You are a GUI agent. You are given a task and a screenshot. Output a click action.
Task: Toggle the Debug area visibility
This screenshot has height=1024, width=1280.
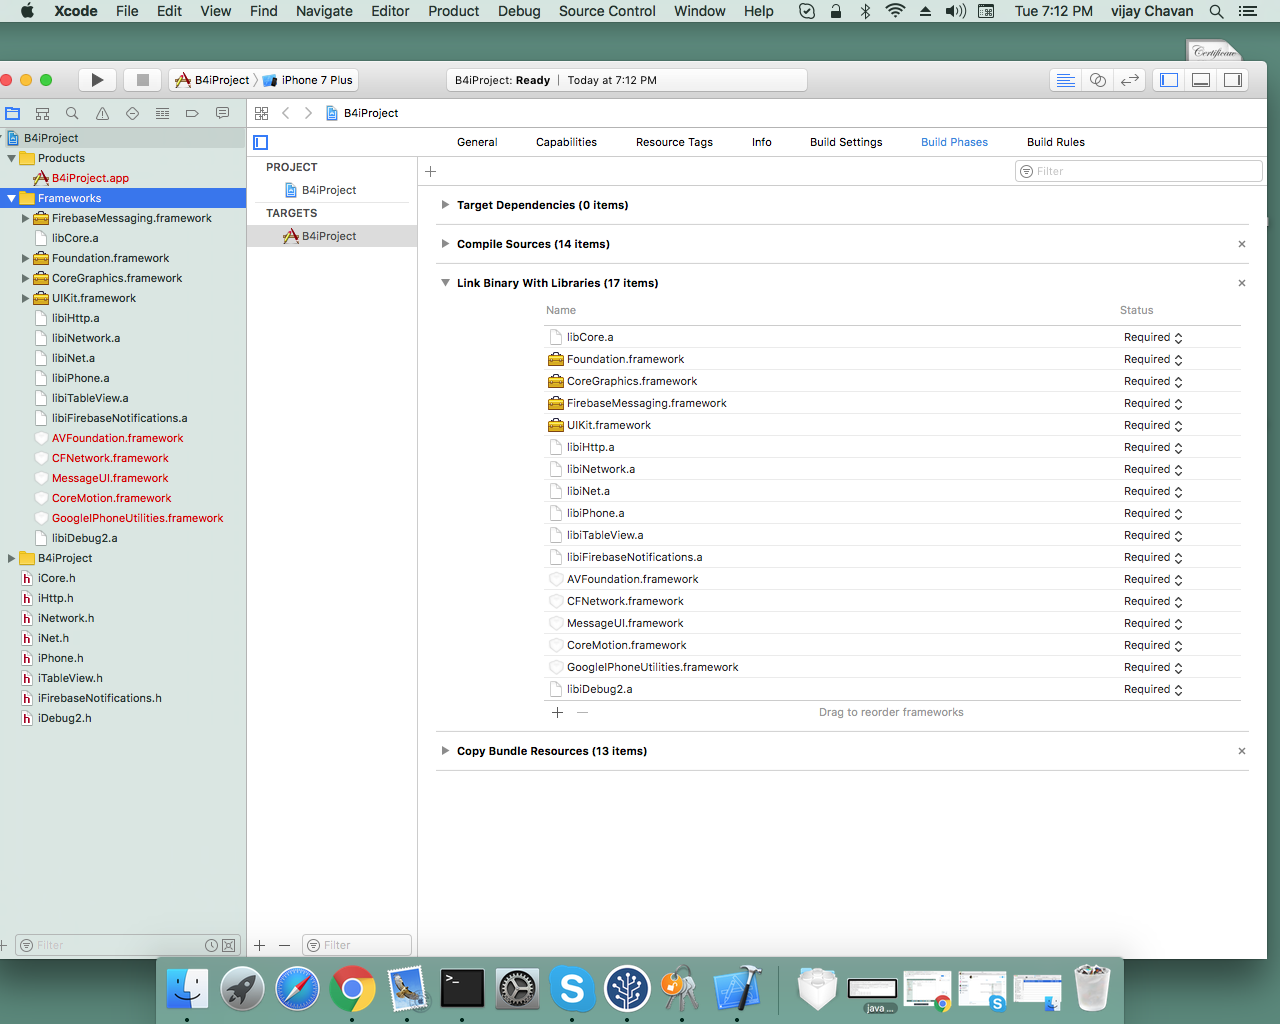1201,80
